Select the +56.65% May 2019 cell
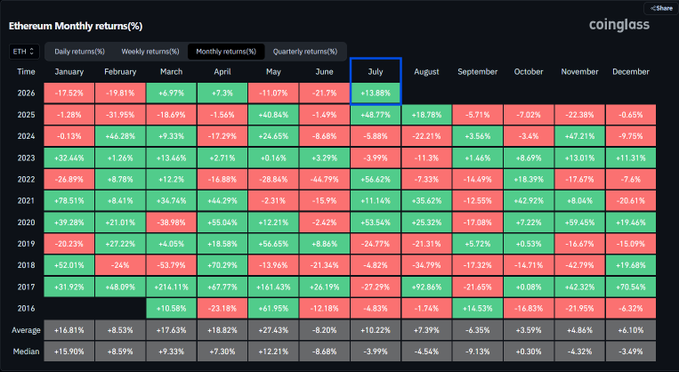The image size is (679, 372). click(x=273, y=244)
